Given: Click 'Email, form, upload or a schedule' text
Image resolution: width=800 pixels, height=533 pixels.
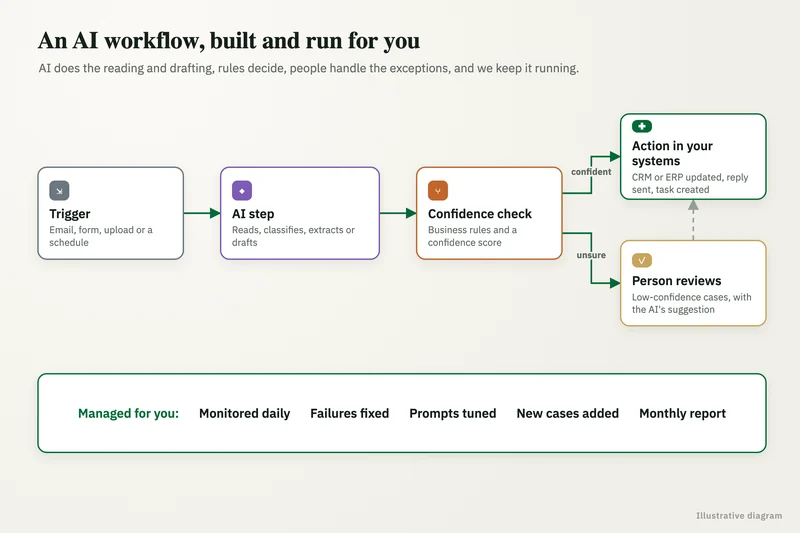Looking at the screenshot, I should 101,236.
